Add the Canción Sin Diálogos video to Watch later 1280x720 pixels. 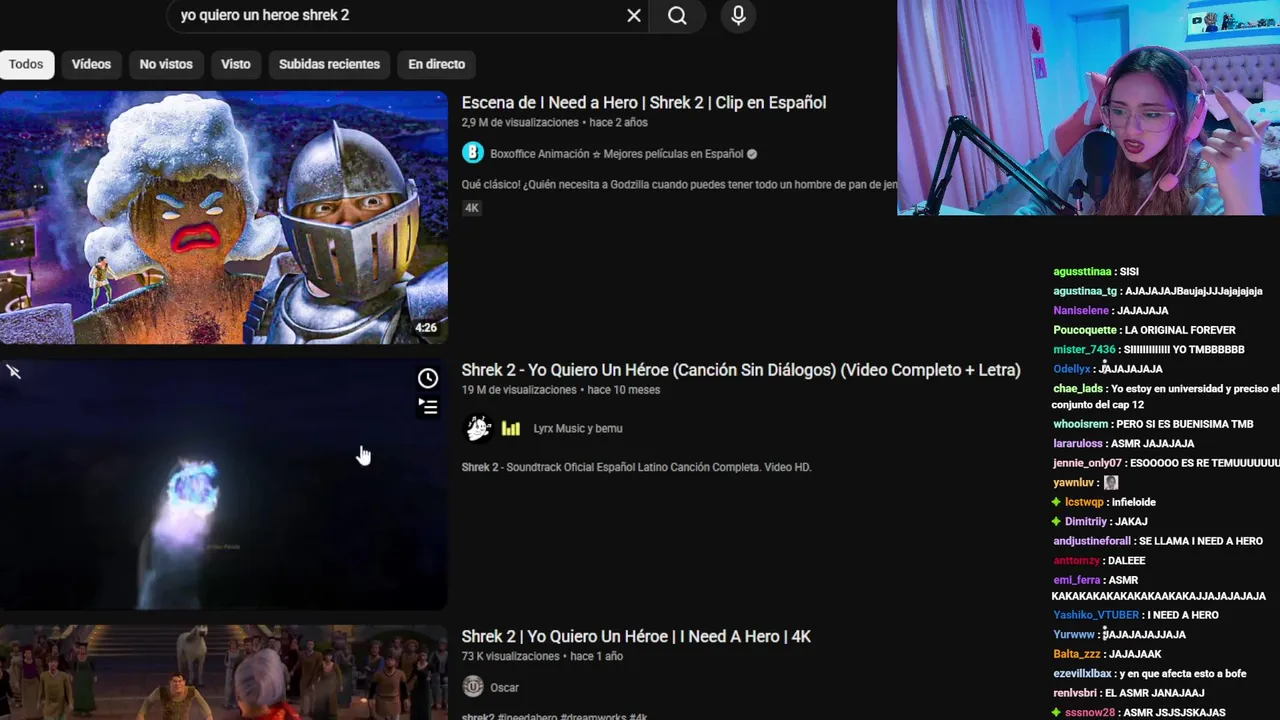(x=428, y=378)
